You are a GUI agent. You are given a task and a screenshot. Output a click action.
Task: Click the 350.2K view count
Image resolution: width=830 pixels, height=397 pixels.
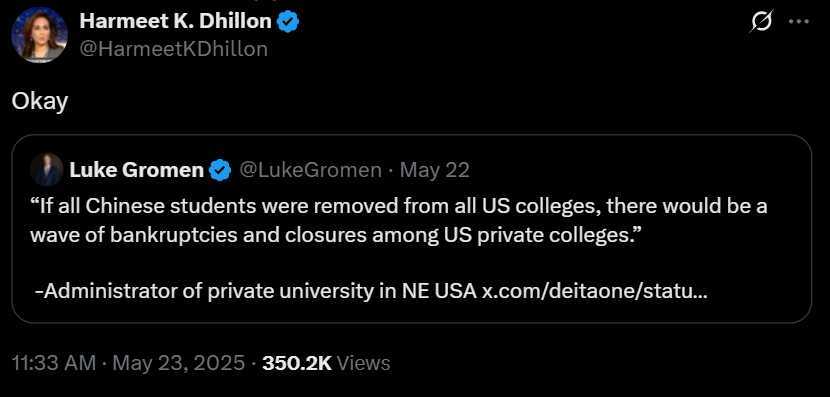click(296, 363)
